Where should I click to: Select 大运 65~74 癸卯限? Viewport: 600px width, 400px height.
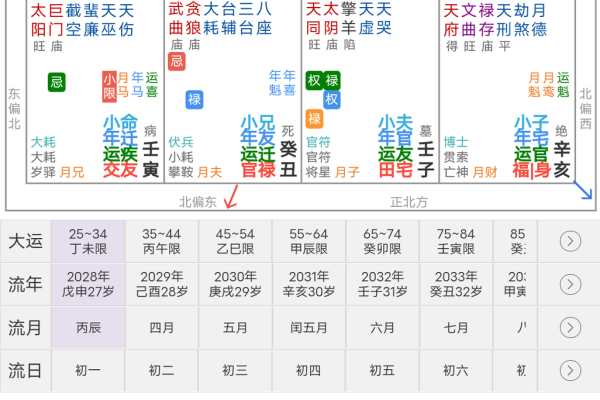[x=382, y=241]
